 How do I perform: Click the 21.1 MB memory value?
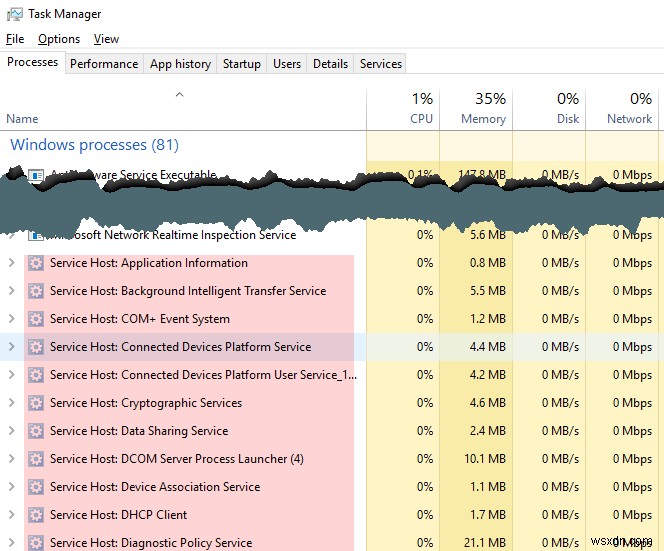pyautogui.click(x=485, y=543)
